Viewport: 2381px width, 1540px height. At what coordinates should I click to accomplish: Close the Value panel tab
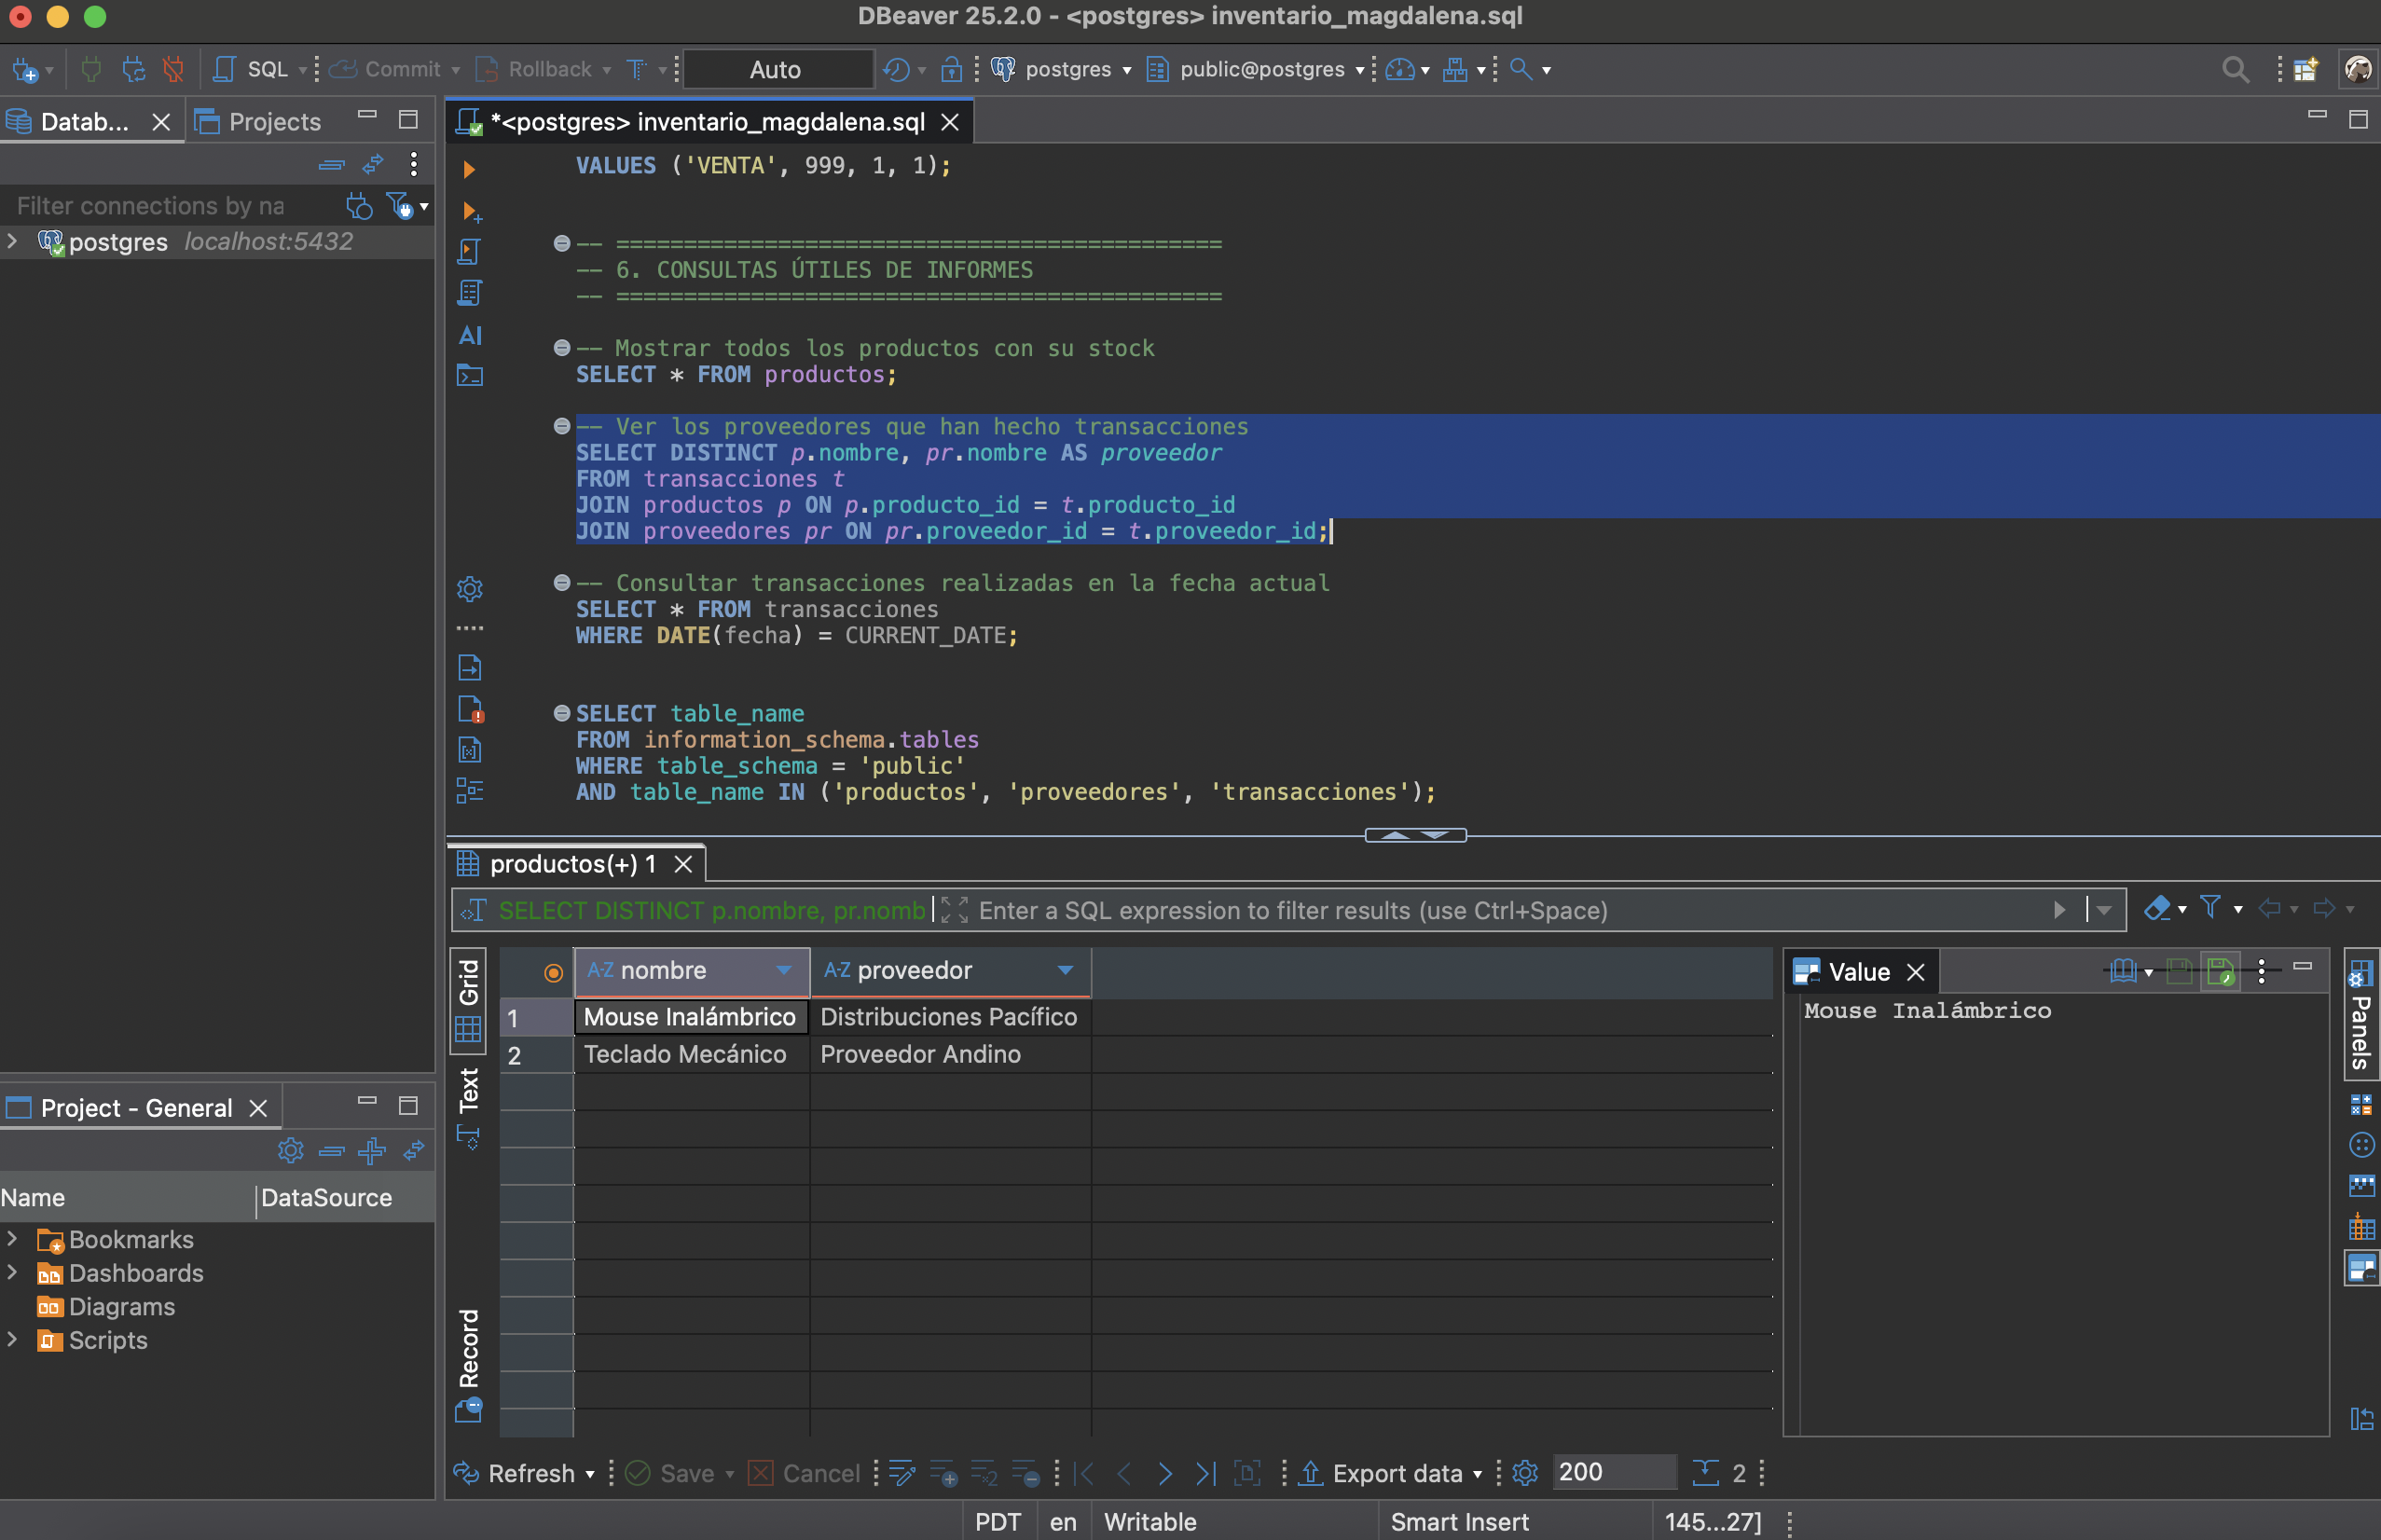pyautogui.click(x=1916, y=972)
